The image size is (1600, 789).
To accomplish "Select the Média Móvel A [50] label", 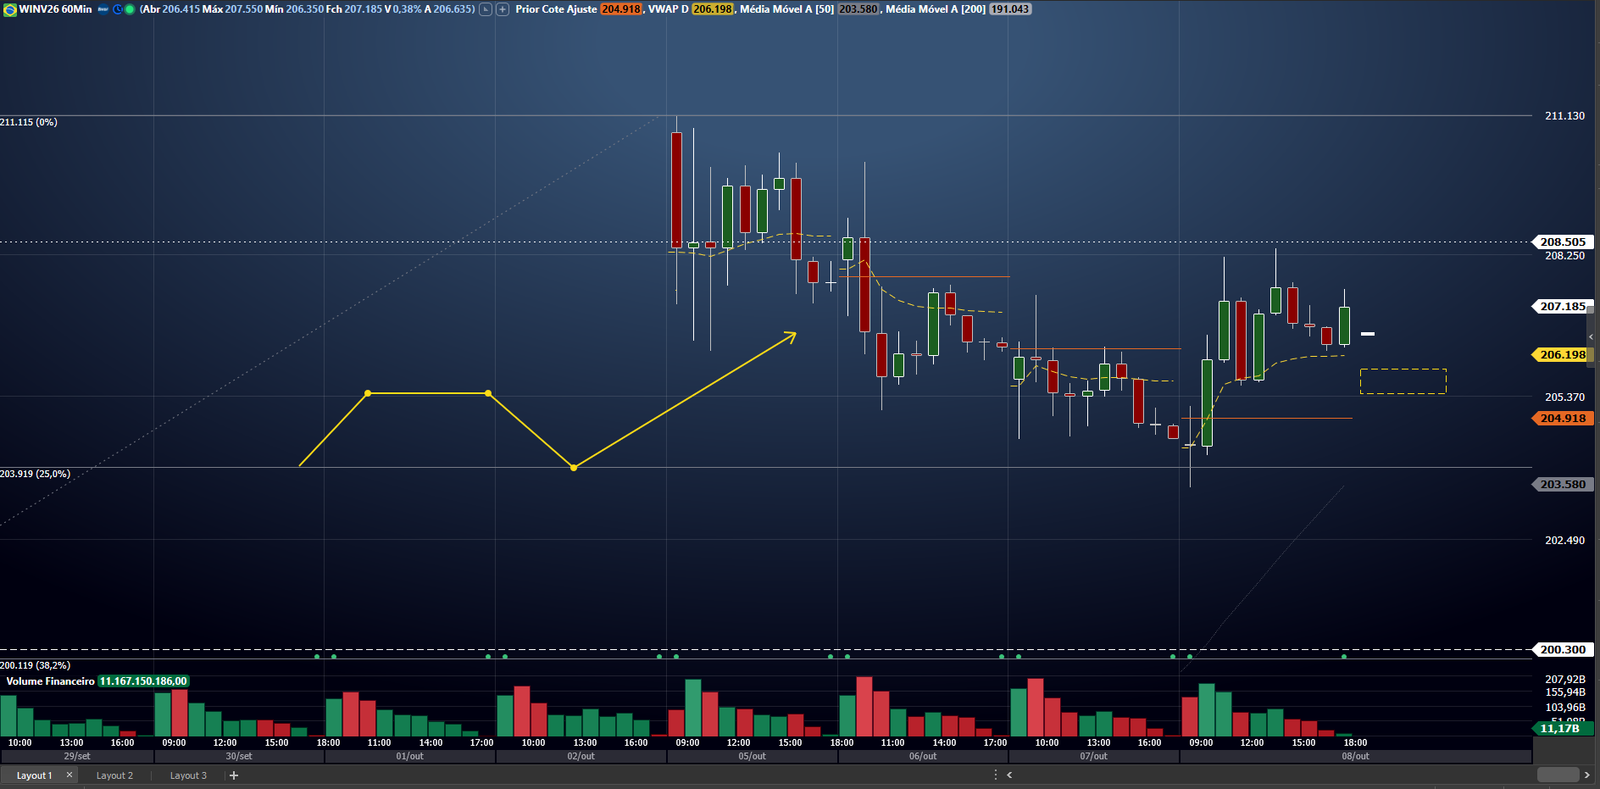I will 787,9.
